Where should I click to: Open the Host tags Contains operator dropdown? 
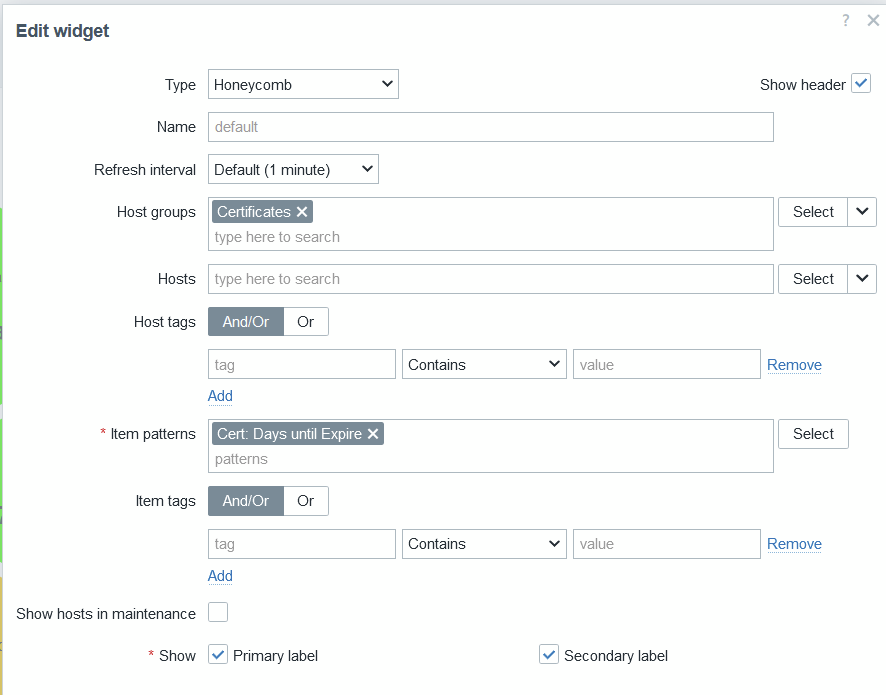pyautogui.click(x=484, y=365)
